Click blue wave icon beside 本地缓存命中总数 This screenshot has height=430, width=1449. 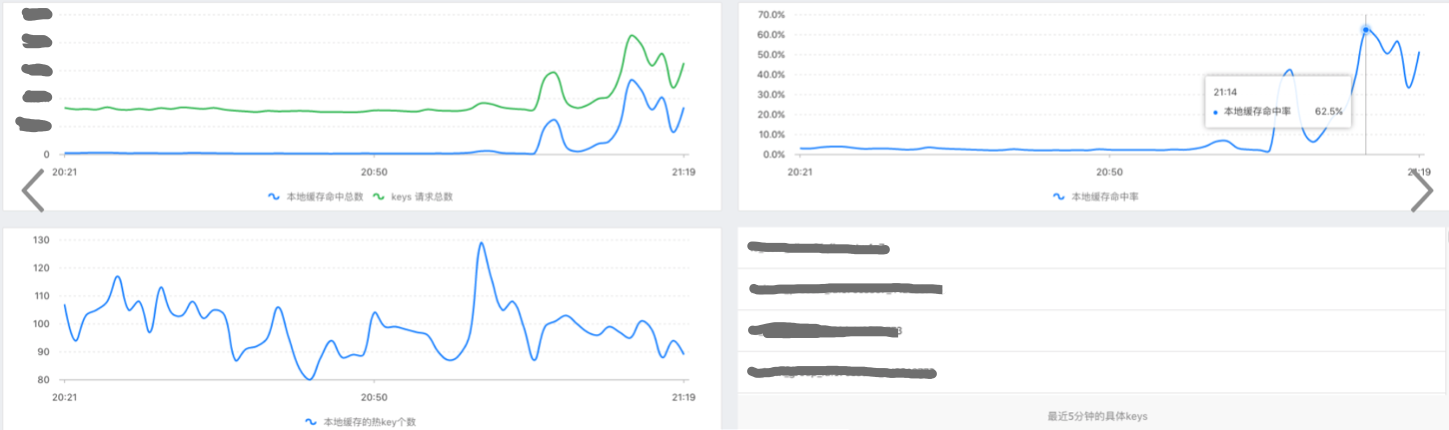[273, 197]
